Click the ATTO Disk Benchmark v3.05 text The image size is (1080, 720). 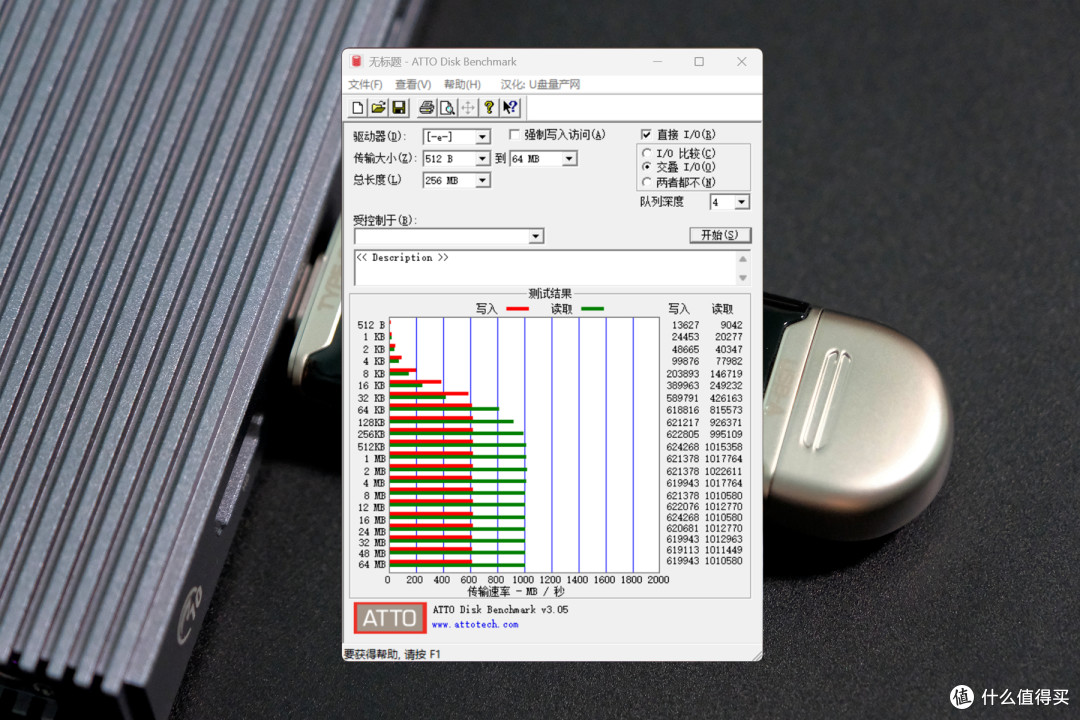500,610
